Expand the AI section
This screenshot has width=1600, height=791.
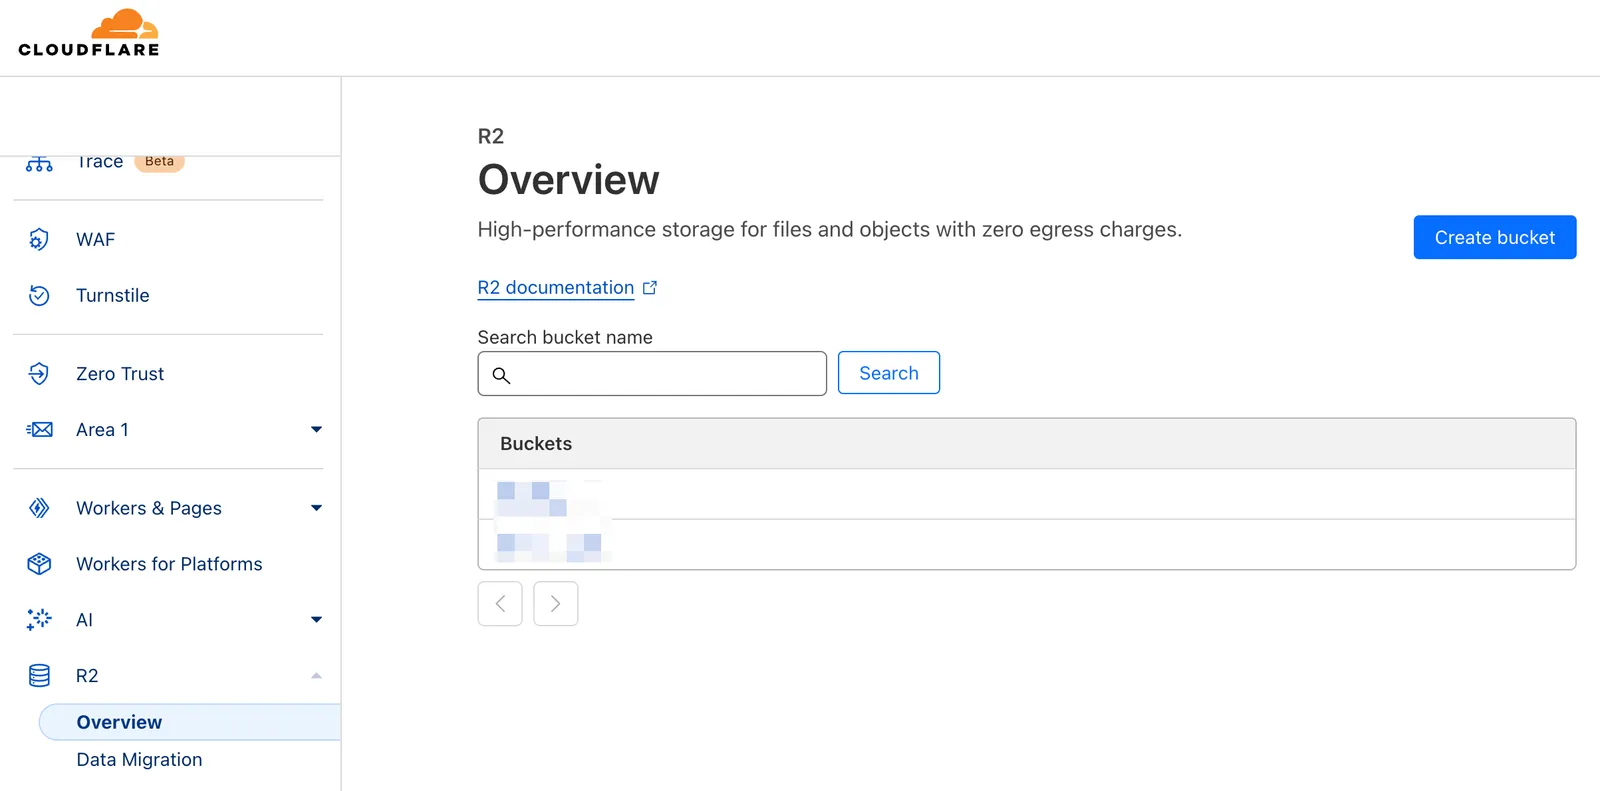(x=316, y=619)
